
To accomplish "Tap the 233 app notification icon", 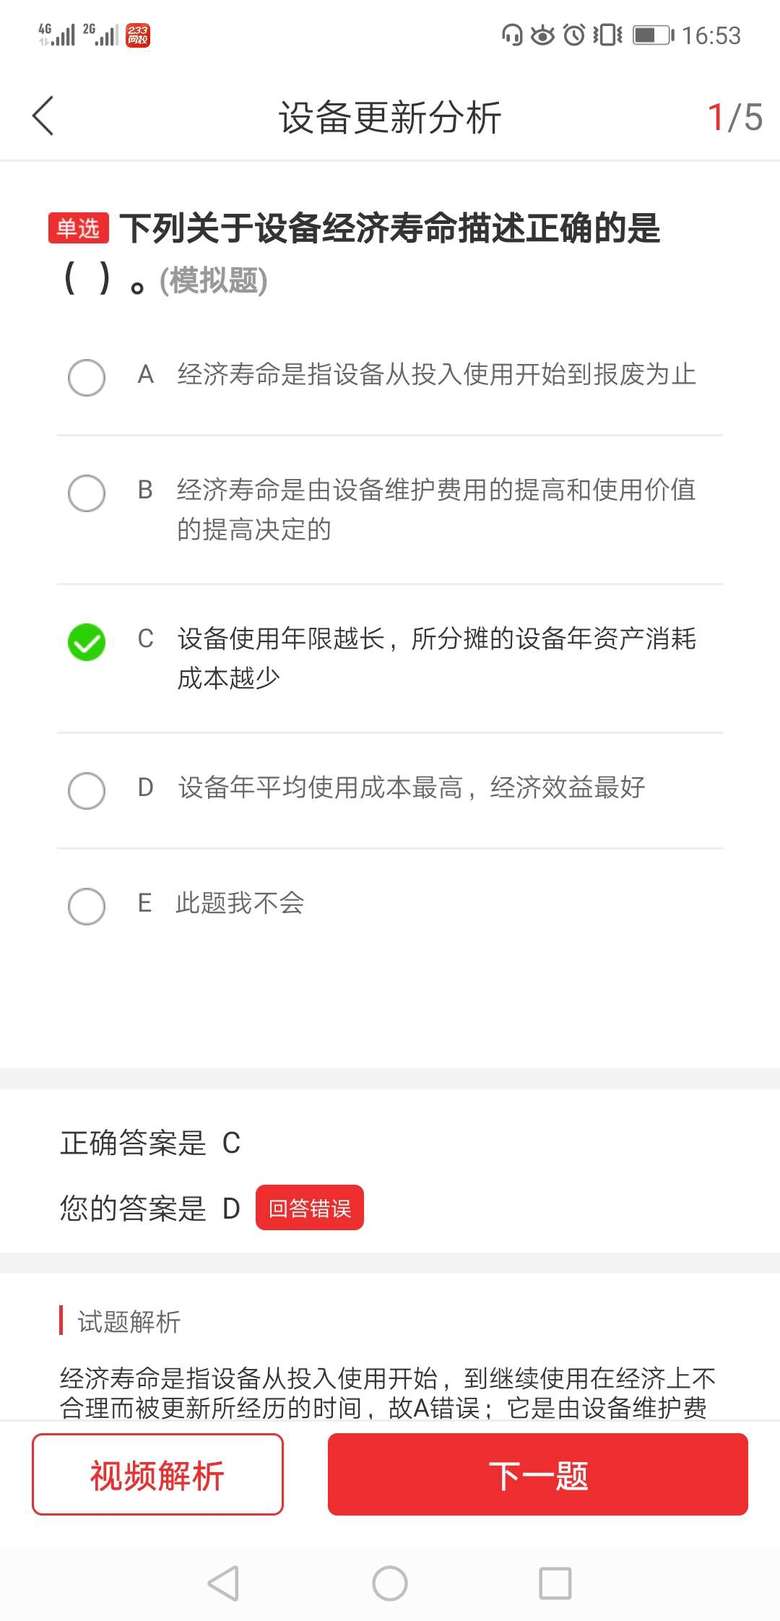I will coord(138,36).
